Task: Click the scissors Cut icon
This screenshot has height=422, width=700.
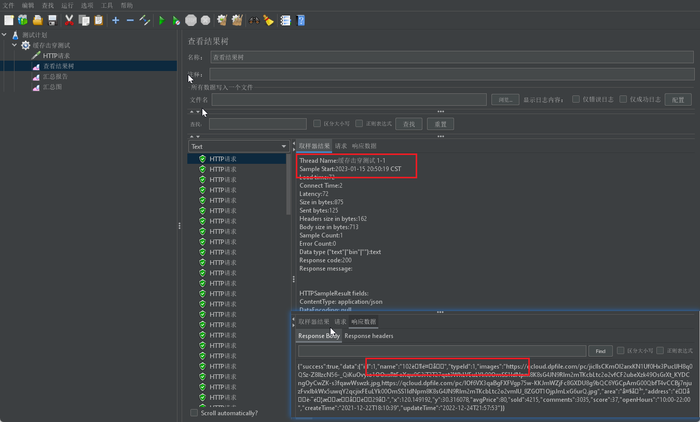Action: 69,21
